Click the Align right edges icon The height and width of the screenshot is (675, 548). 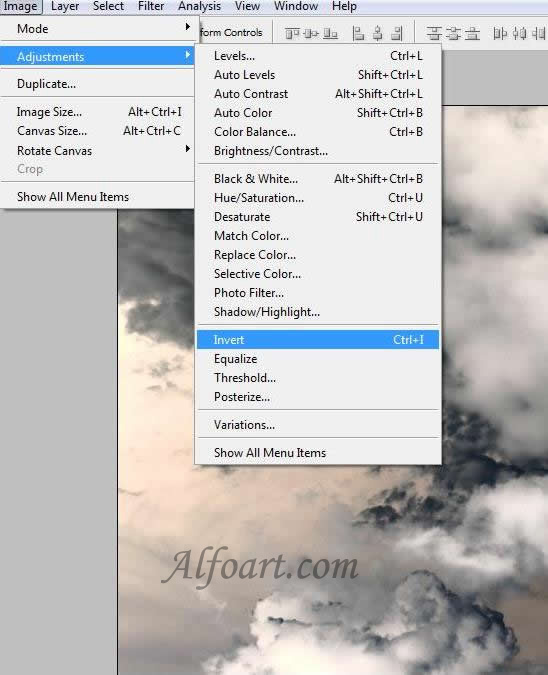pos(397,33)
